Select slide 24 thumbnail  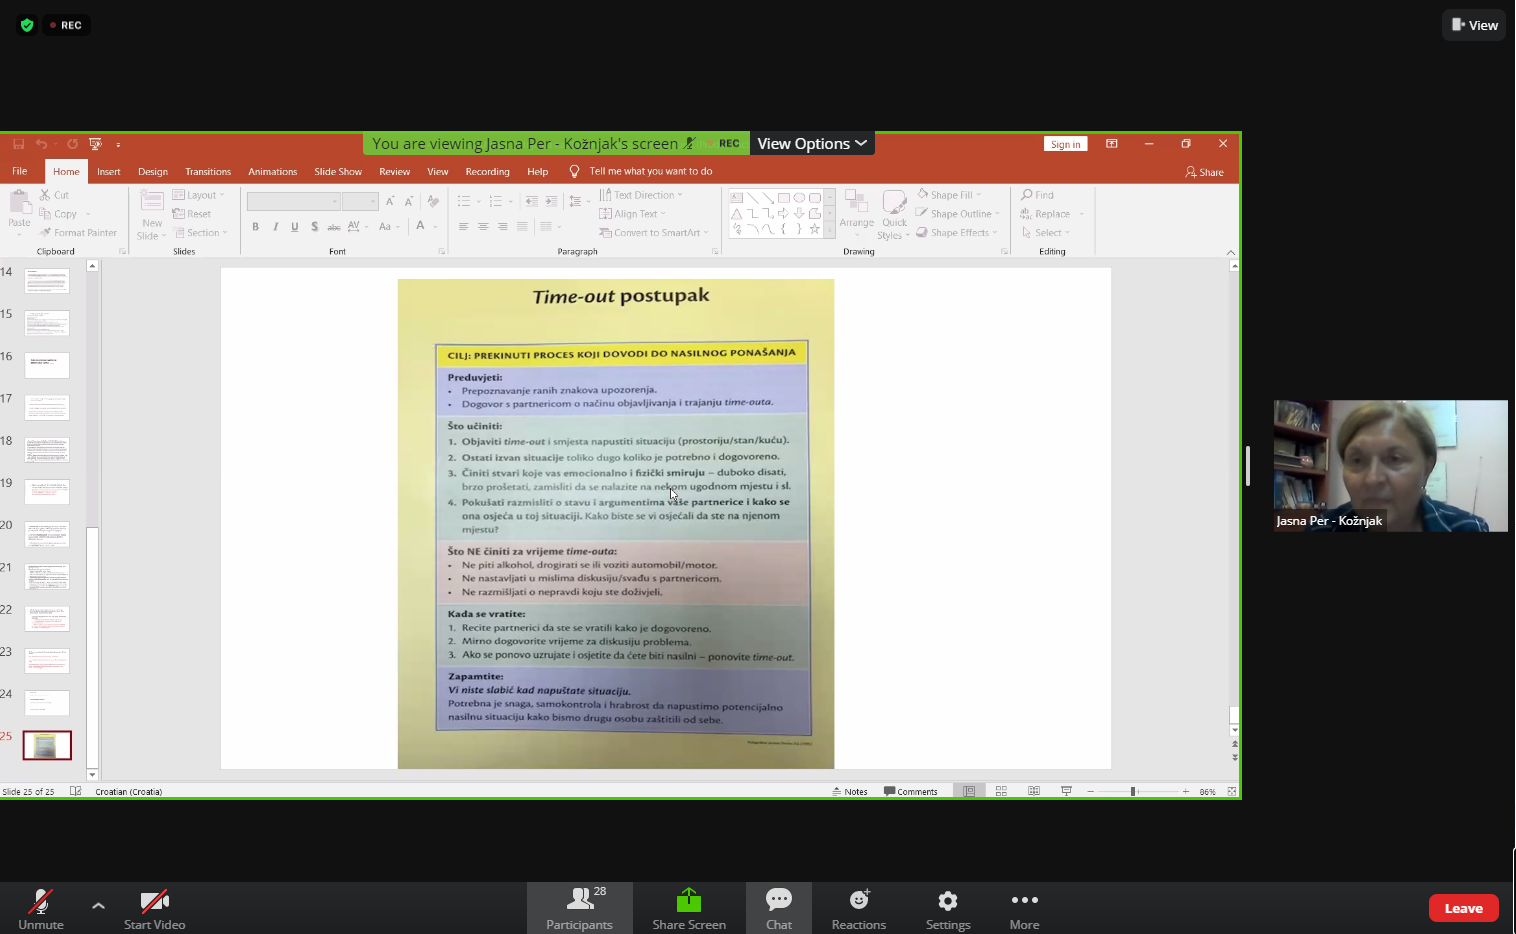coord(47,703)
